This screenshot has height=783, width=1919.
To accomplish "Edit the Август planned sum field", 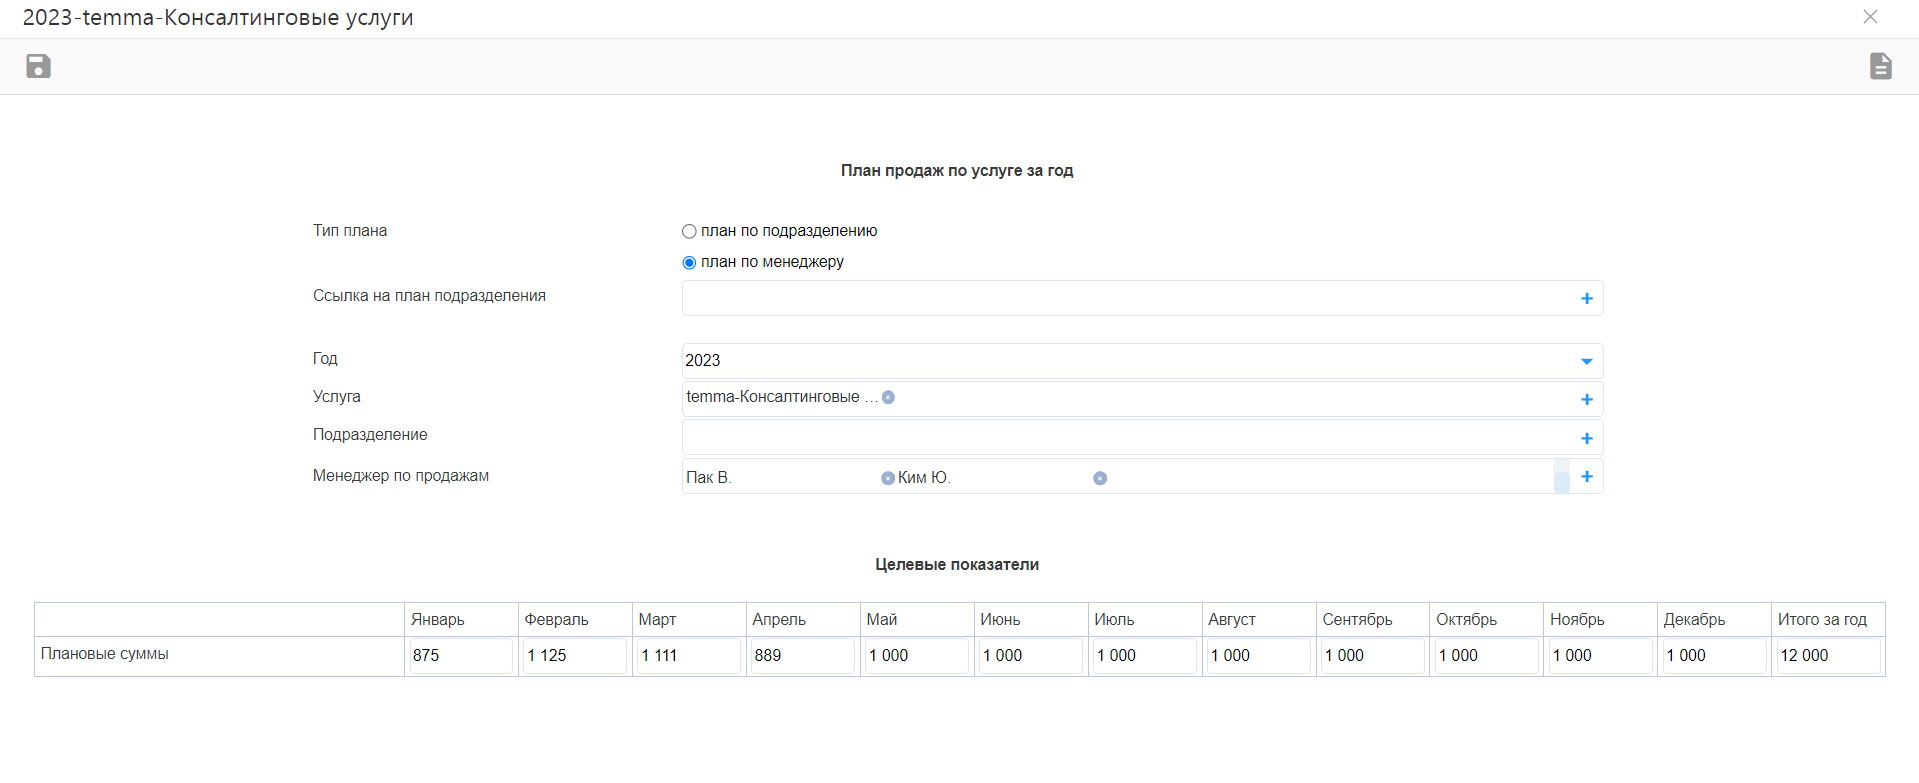I will (1259, 656).
